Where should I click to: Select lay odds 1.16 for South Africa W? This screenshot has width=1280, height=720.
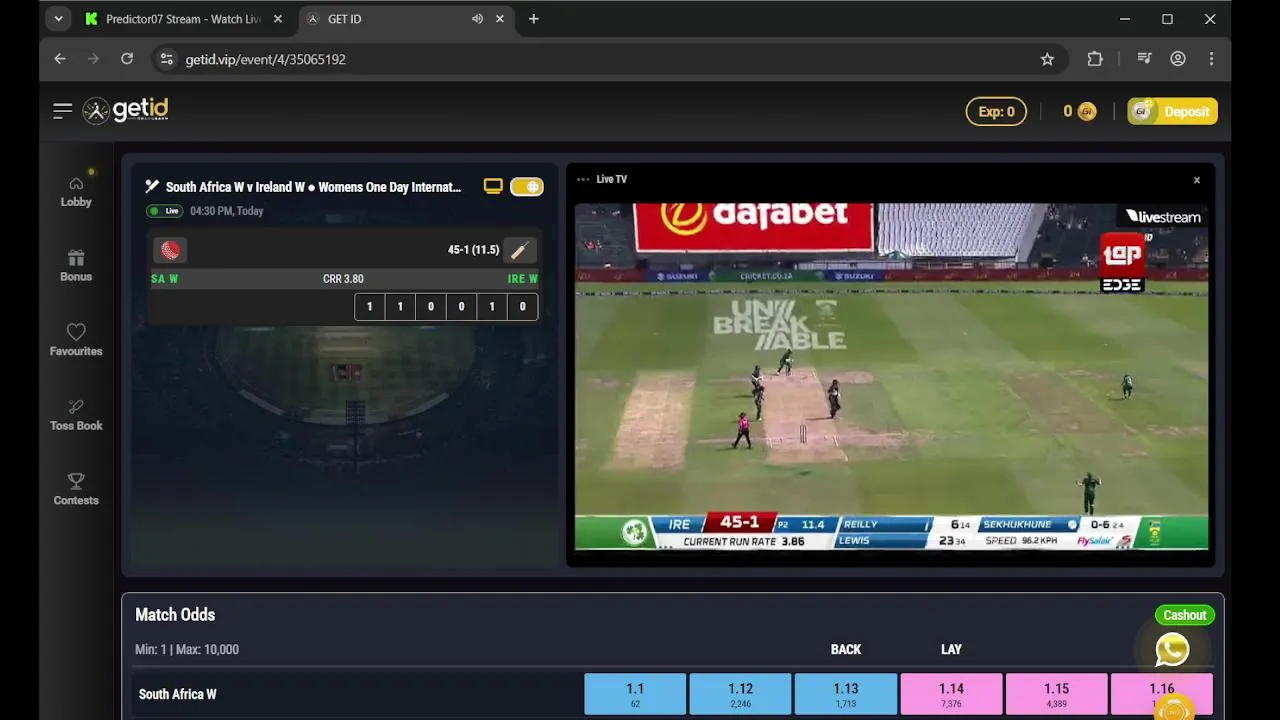pyautogui.click(x=1161, y=694)
